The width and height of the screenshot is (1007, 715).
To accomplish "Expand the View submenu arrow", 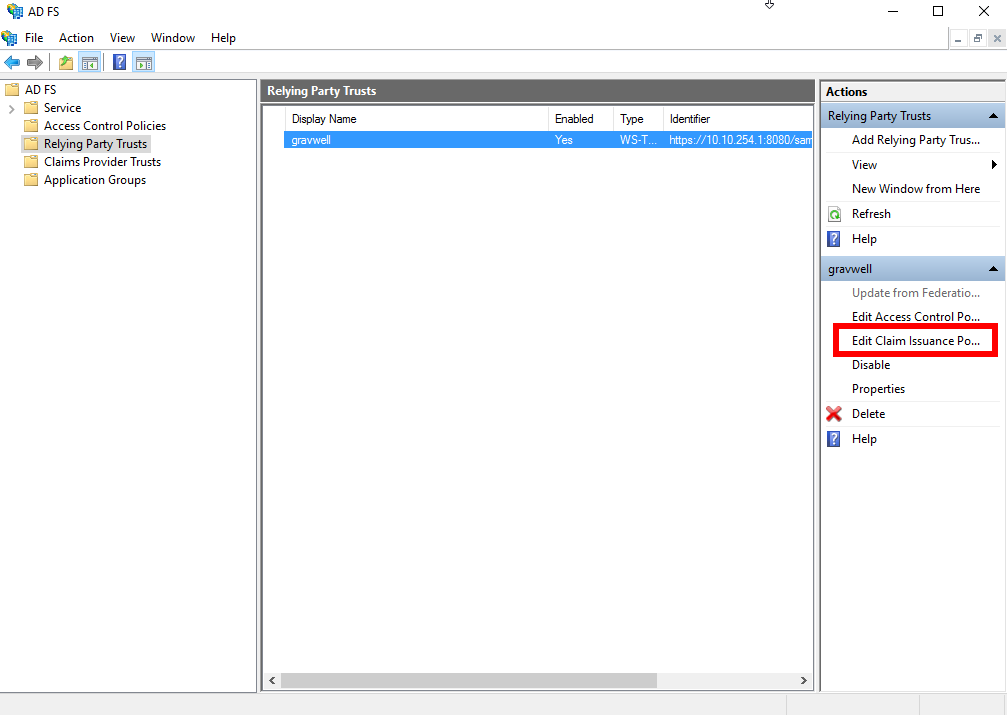I will [994, 165].
